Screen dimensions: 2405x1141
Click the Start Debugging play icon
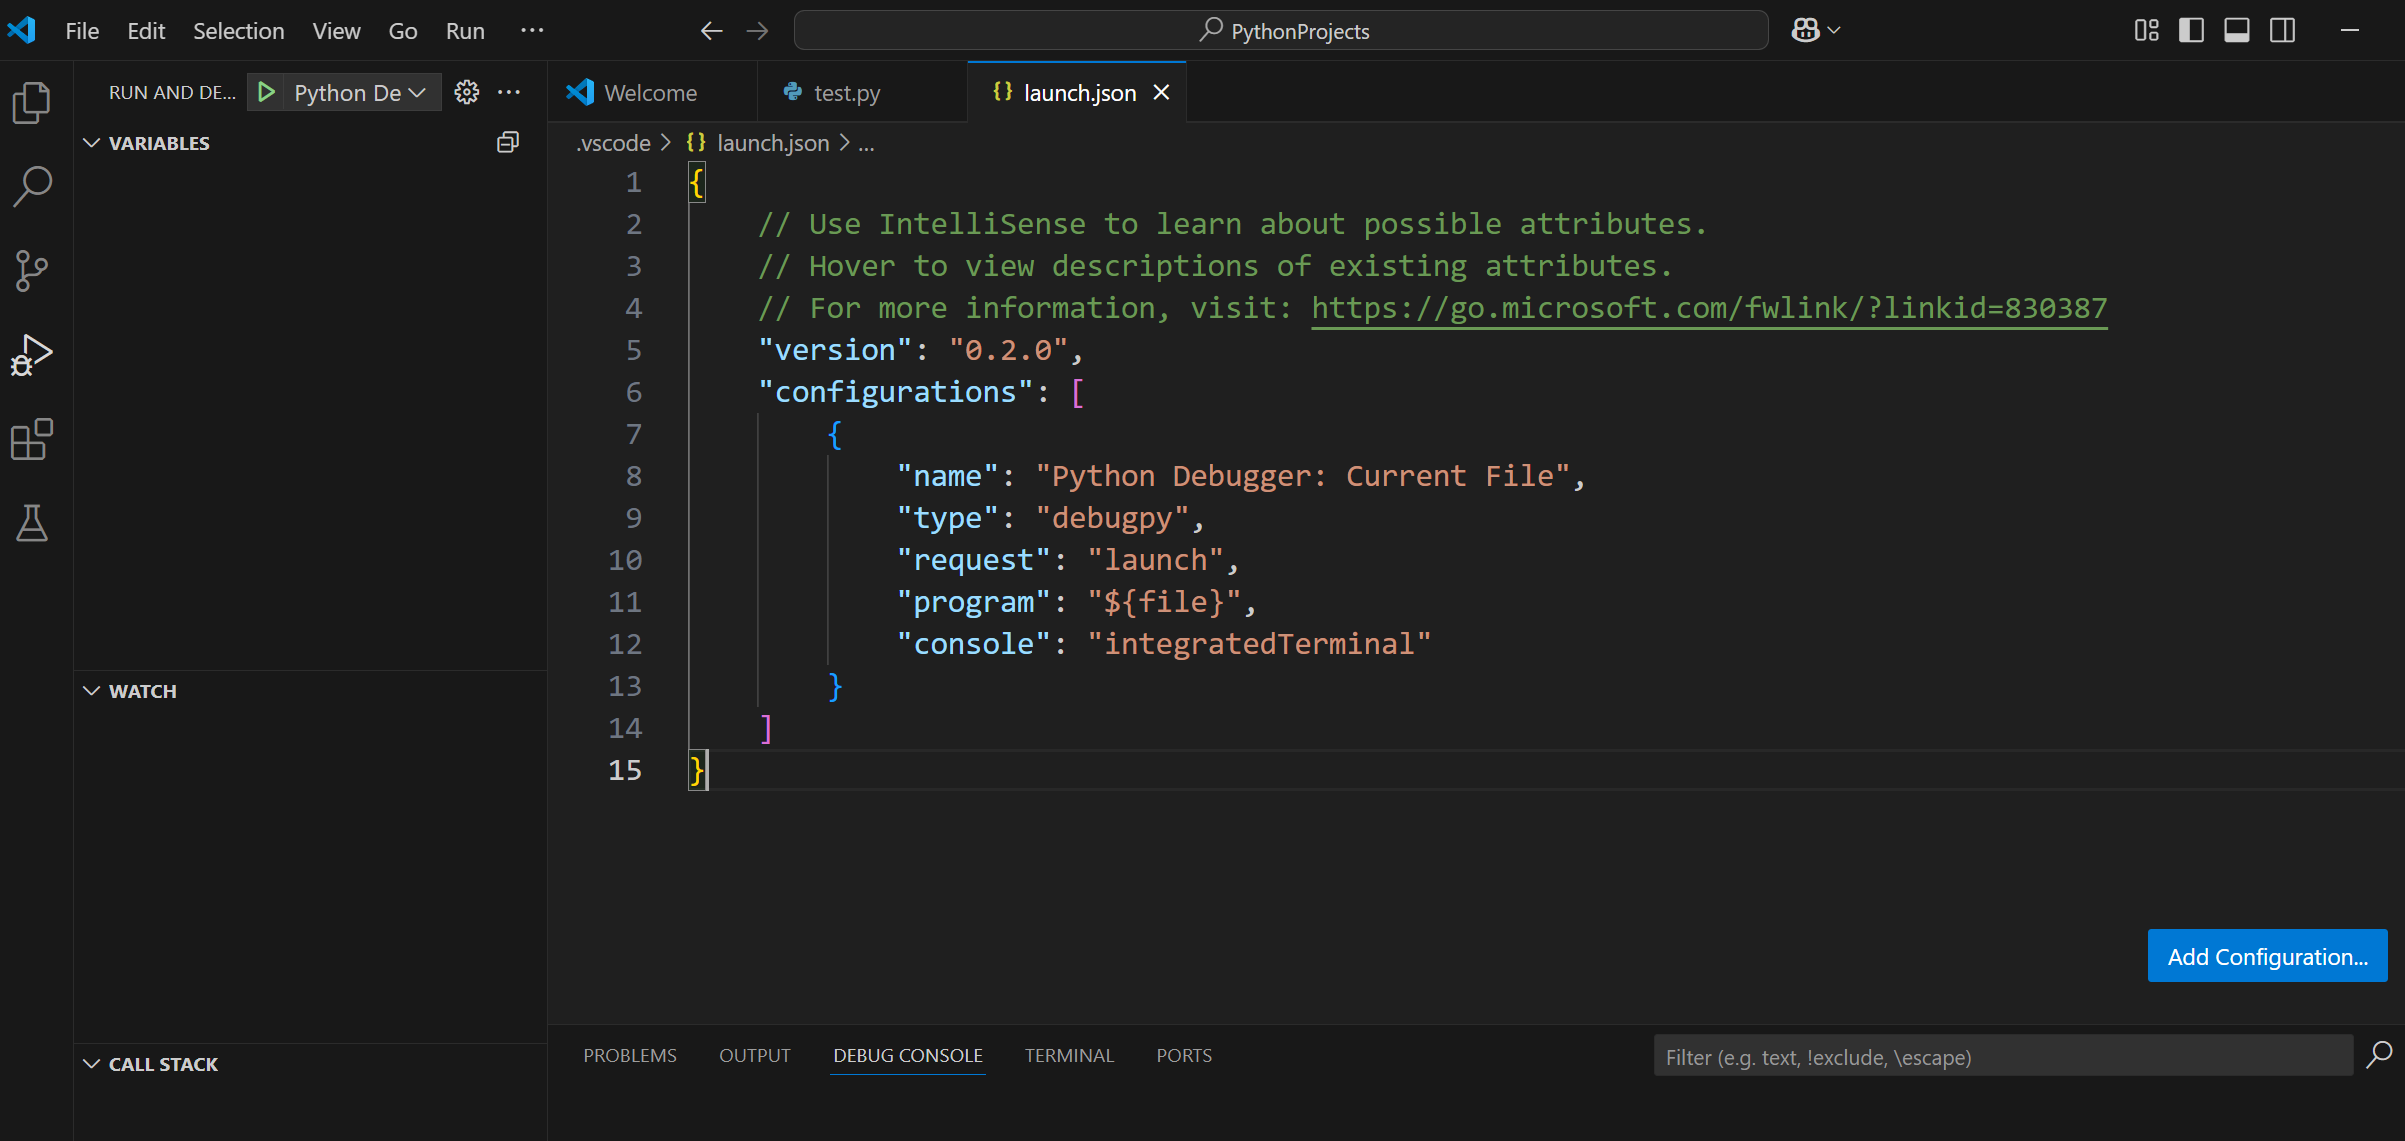pos(265,92)
